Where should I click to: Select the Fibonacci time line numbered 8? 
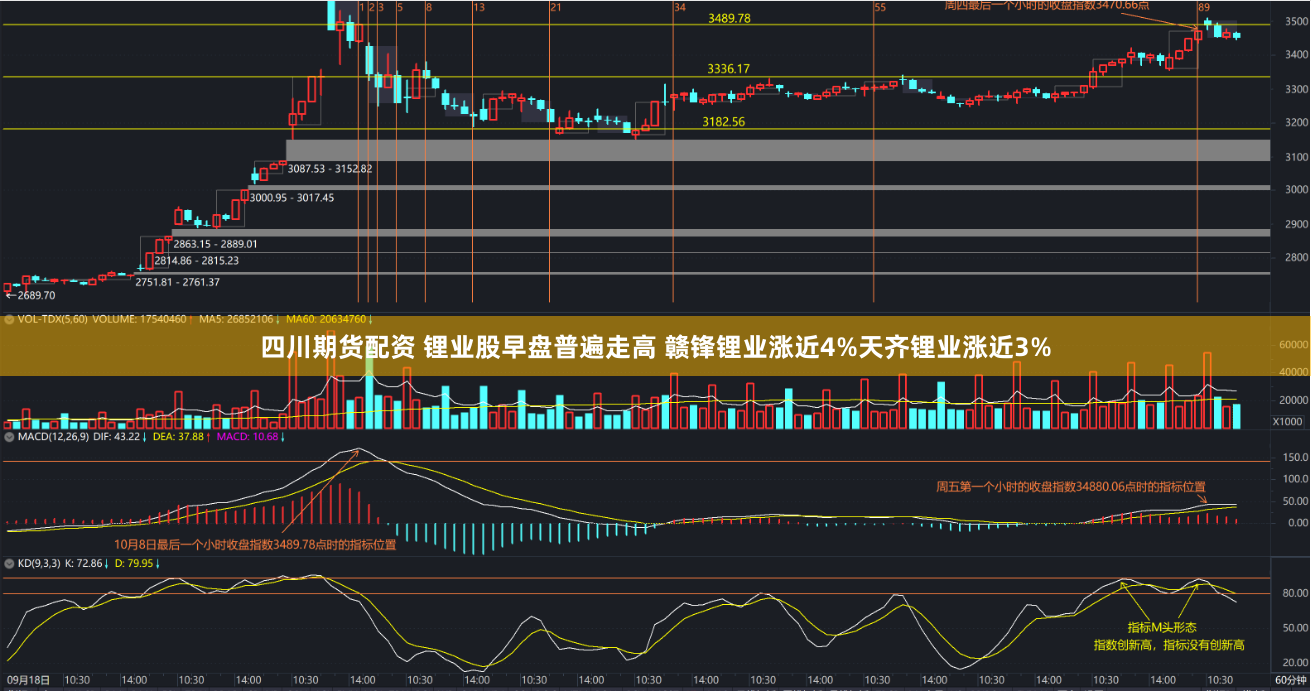429,7
